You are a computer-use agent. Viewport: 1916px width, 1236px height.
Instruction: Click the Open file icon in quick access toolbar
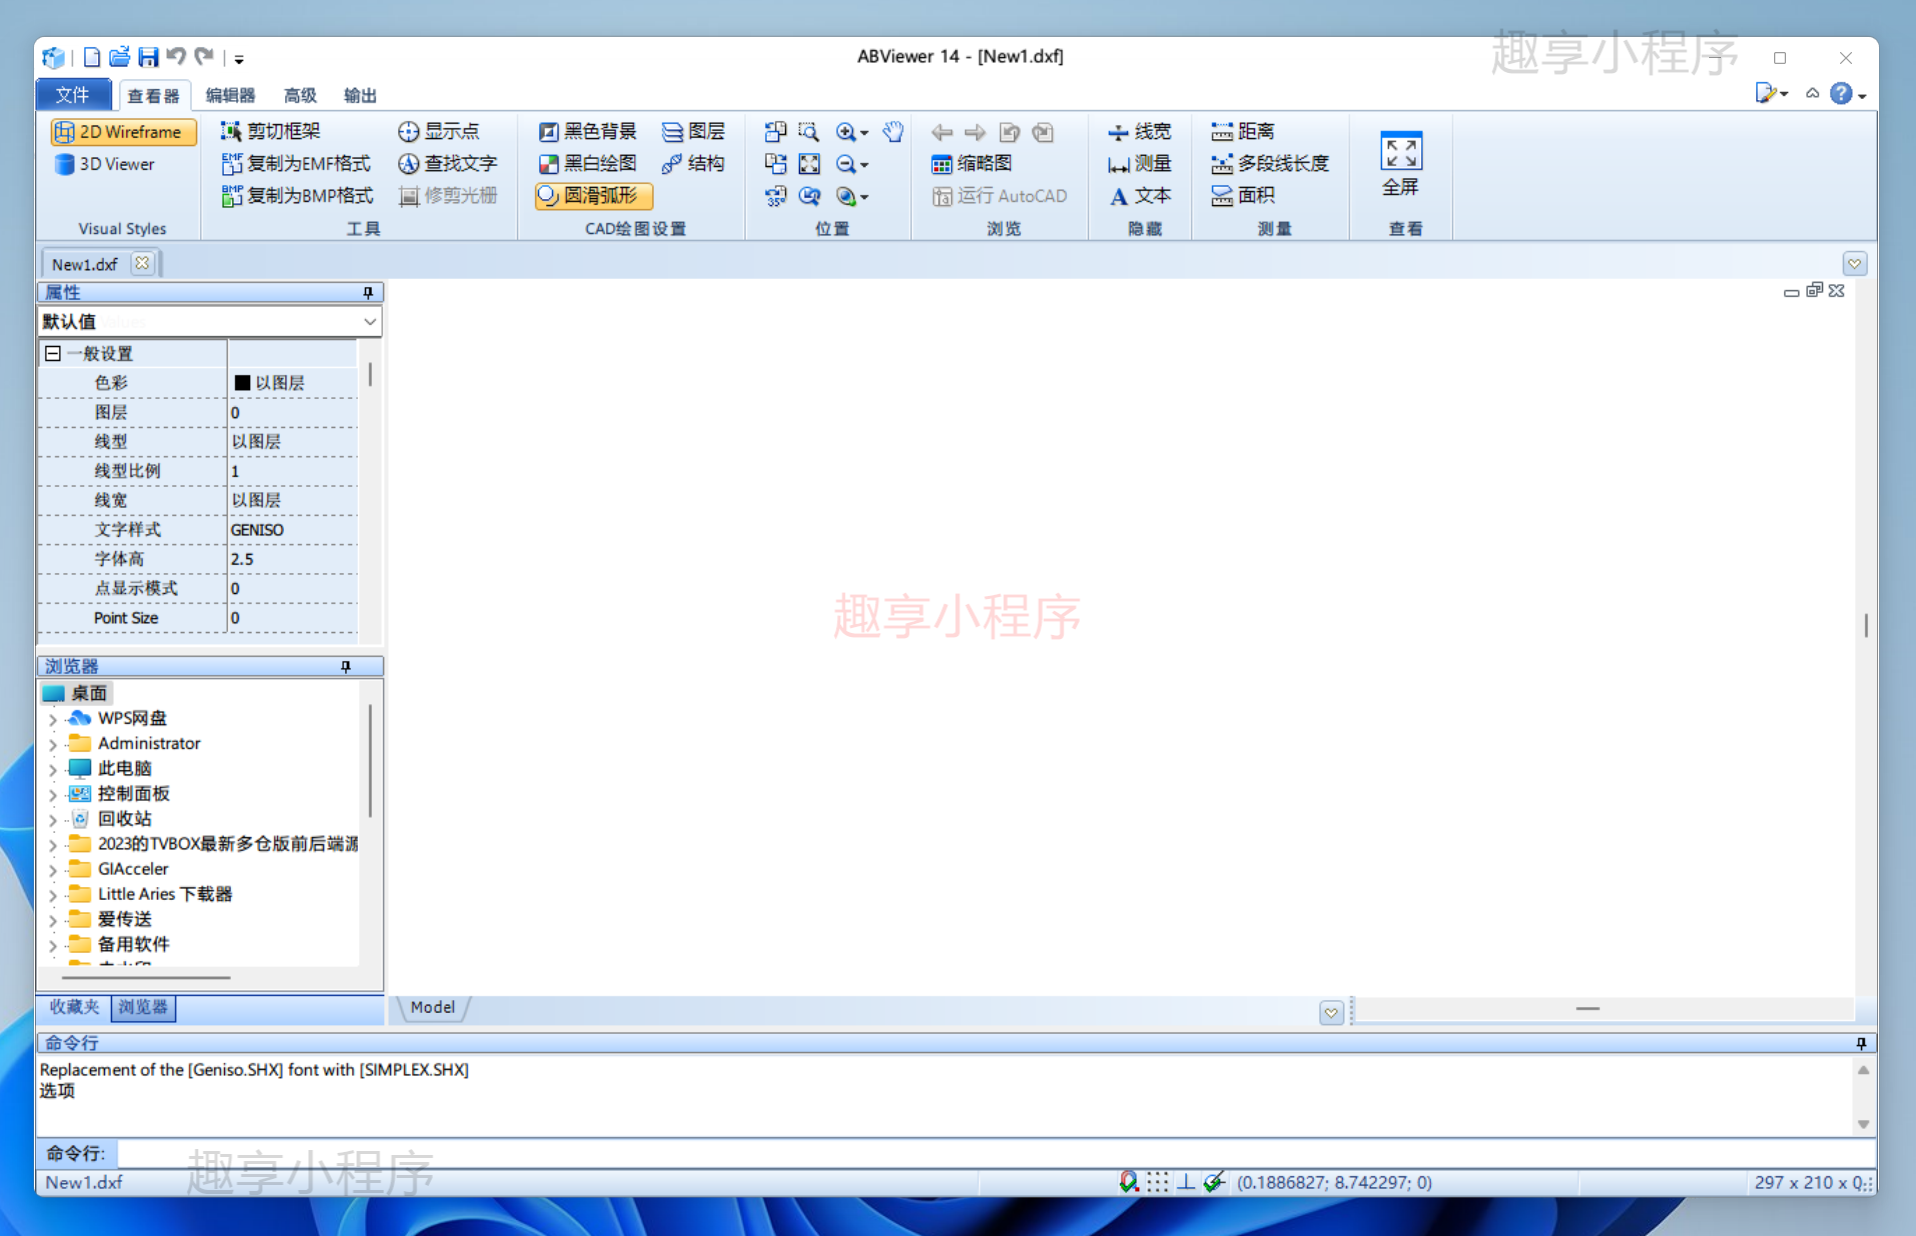(x=119, y=57)
